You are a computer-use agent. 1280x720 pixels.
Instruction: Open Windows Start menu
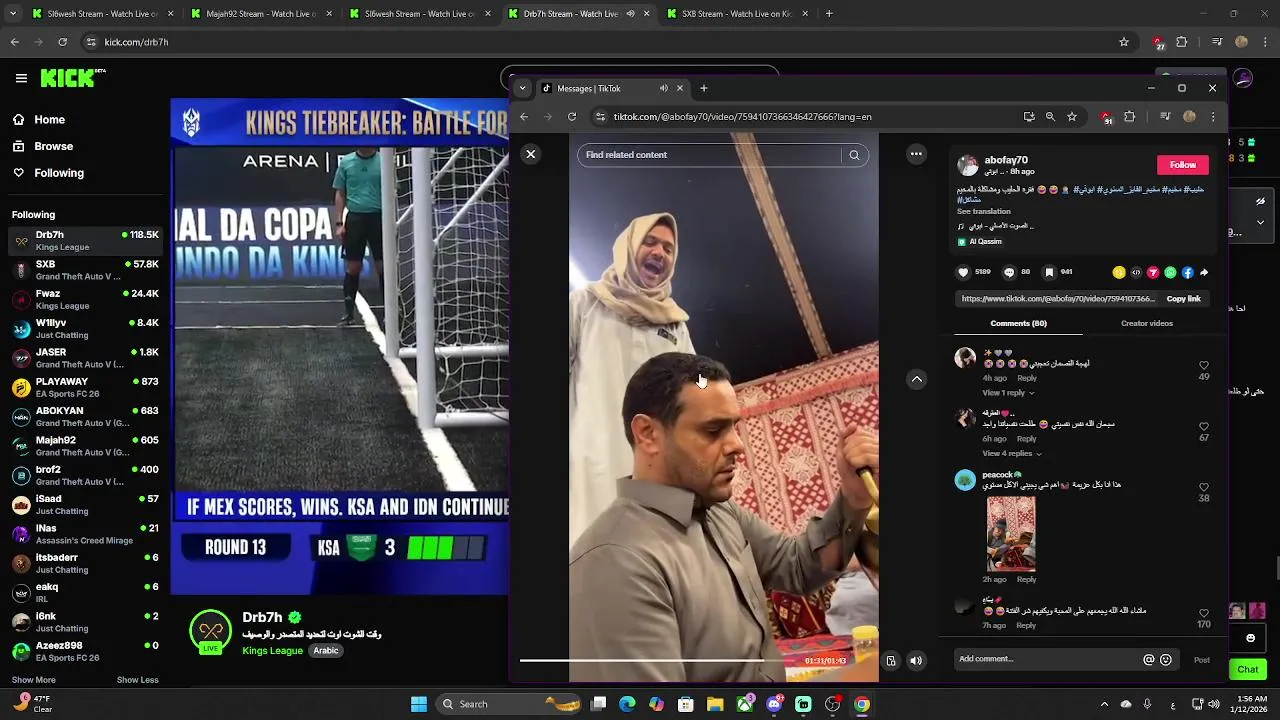tap(419, 704)
